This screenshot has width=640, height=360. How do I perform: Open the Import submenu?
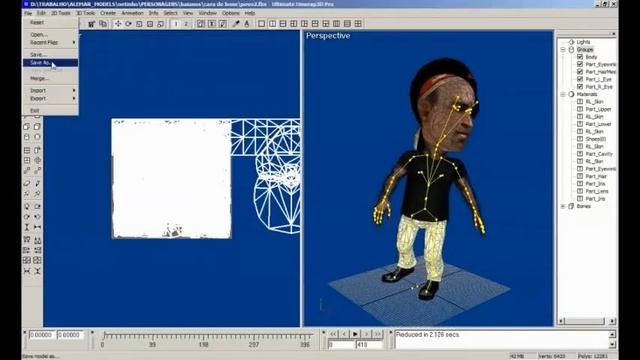(x=50, y=90)
